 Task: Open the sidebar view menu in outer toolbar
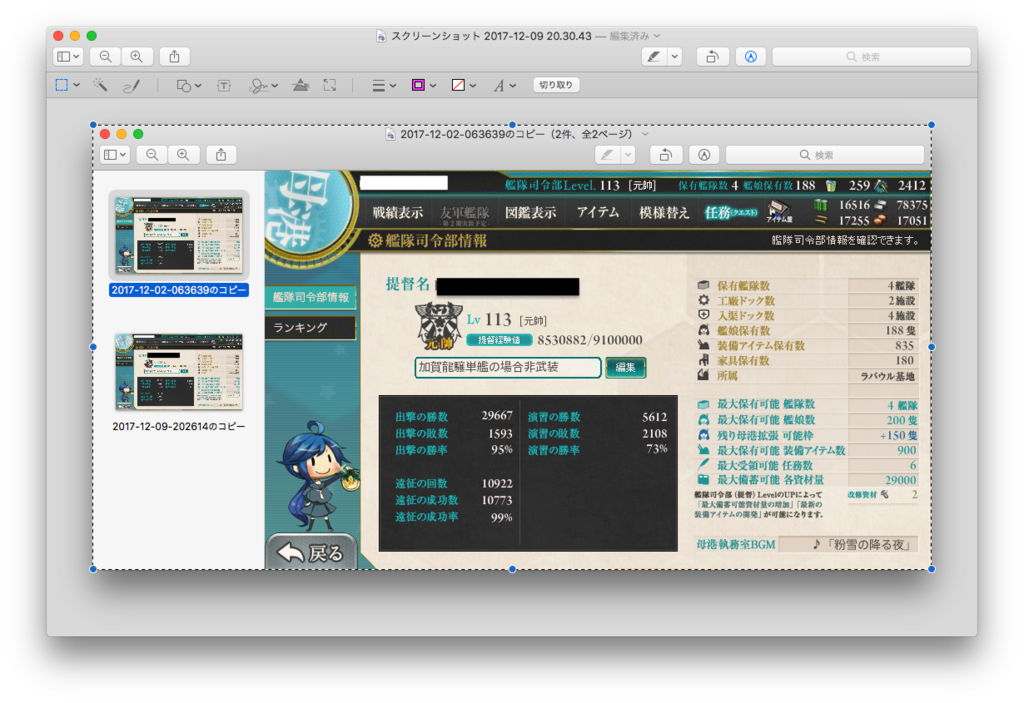(x=68, y=57)
